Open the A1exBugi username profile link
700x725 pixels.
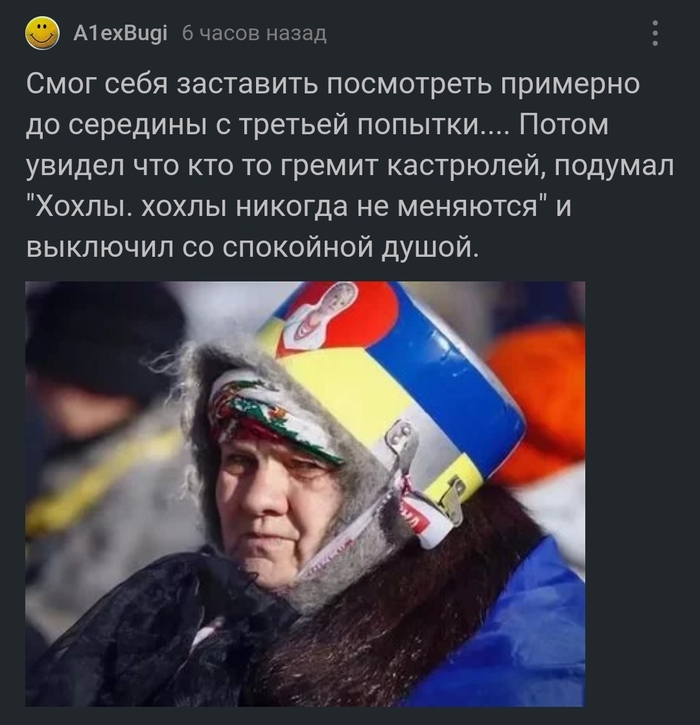[121, 33]
